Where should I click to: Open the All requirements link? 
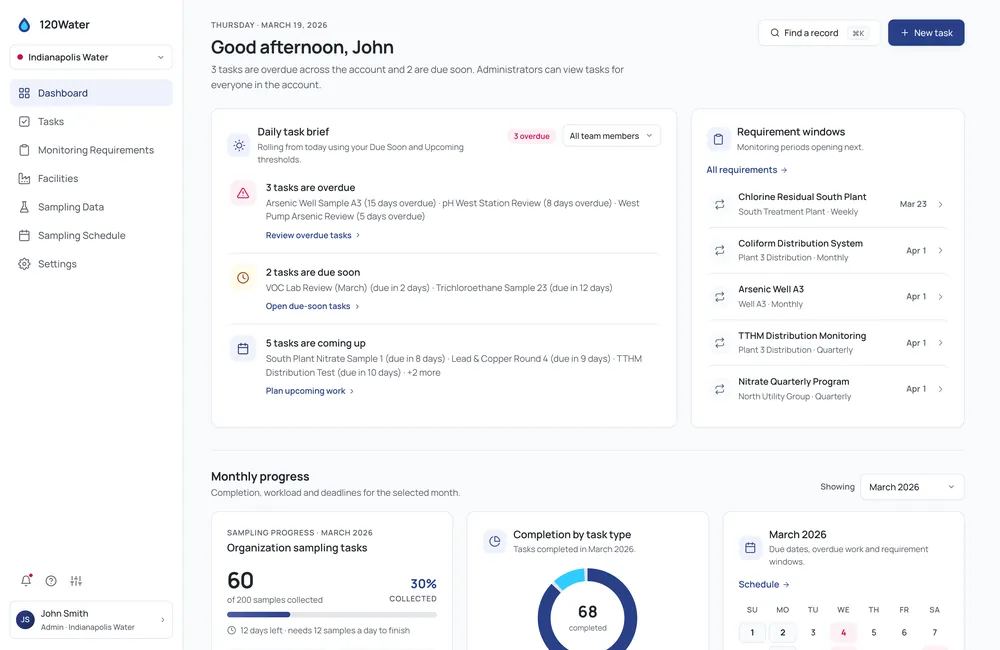747,170
